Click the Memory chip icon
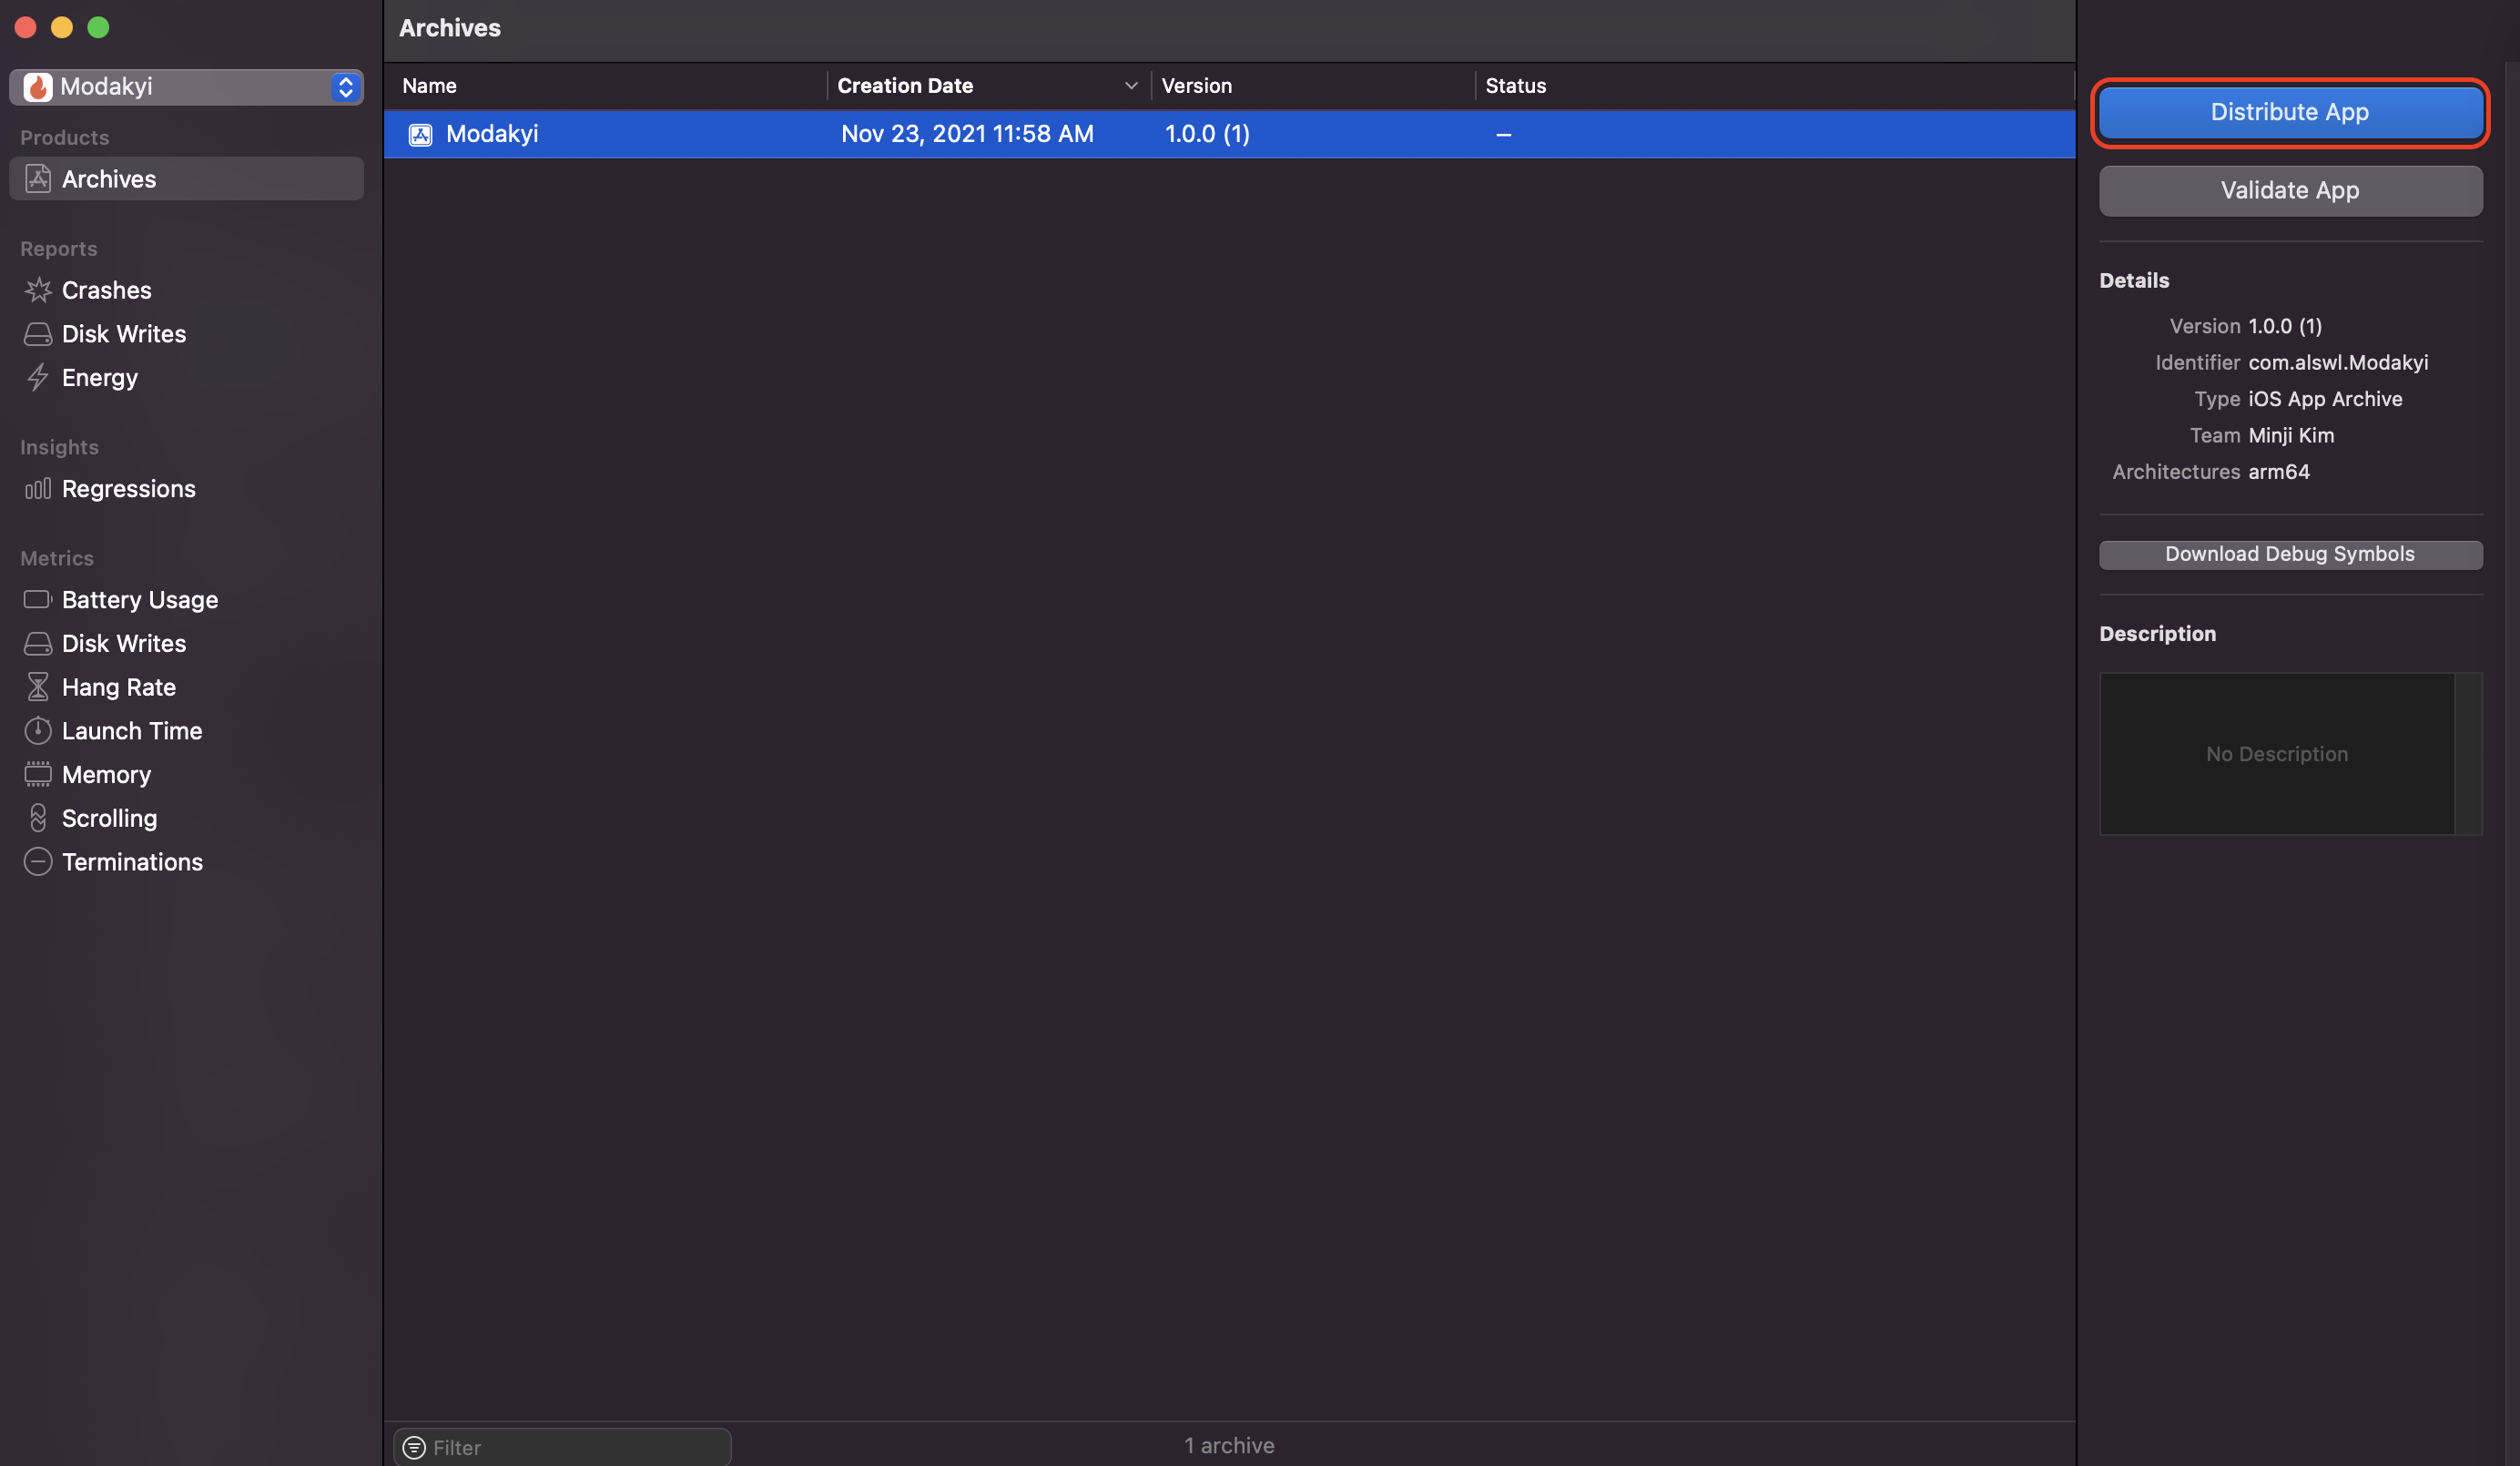The height and width of the screenshot is (1466, 2520). tap(38, 774)
